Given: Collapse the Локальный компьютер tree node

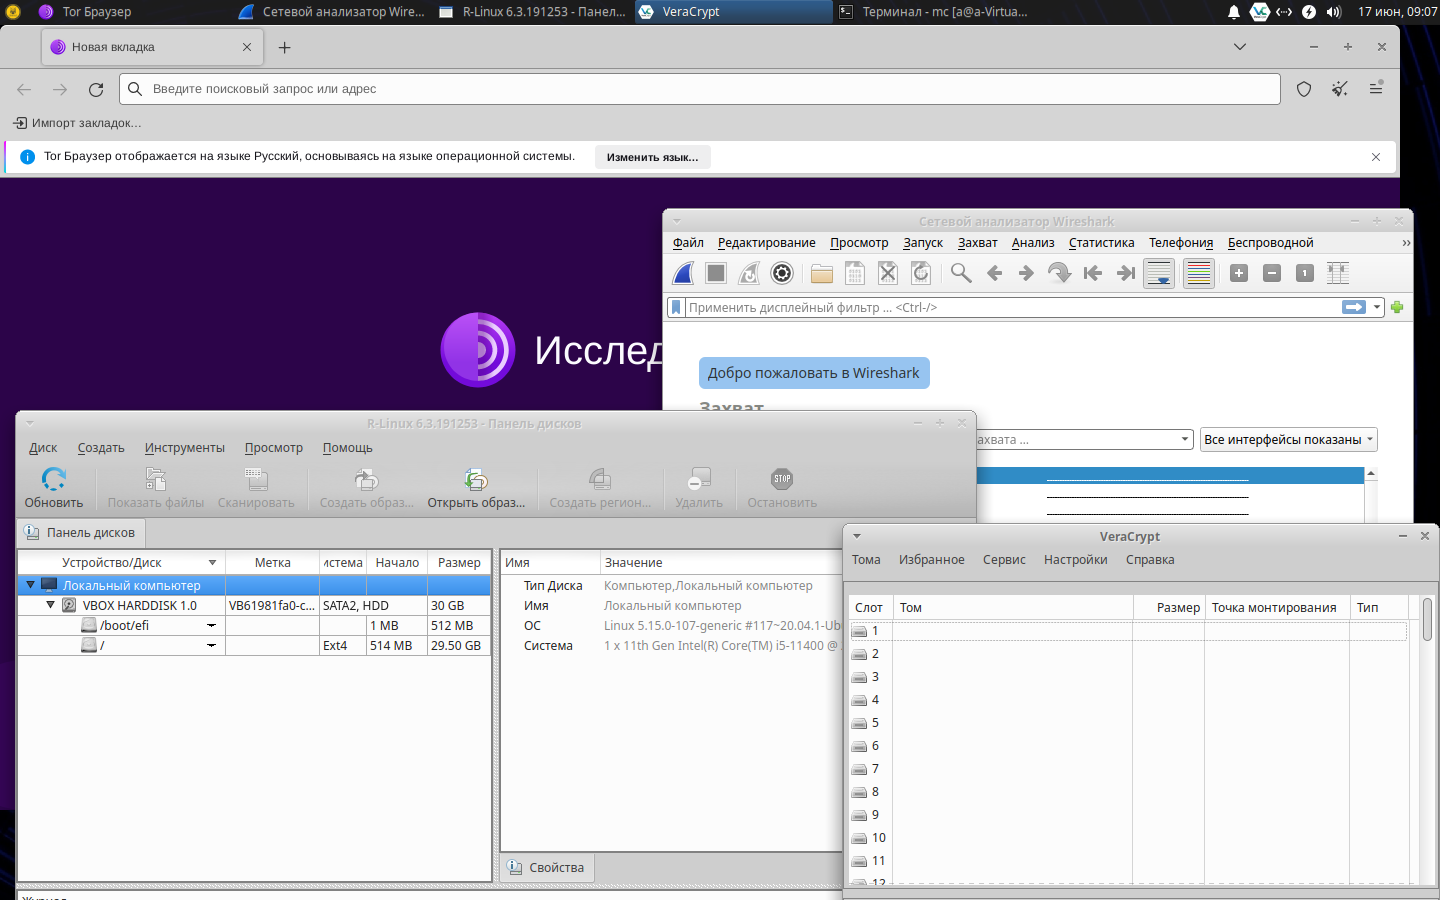Looking at the screenshot, I should pyautogui.click(x=30, y=585).
